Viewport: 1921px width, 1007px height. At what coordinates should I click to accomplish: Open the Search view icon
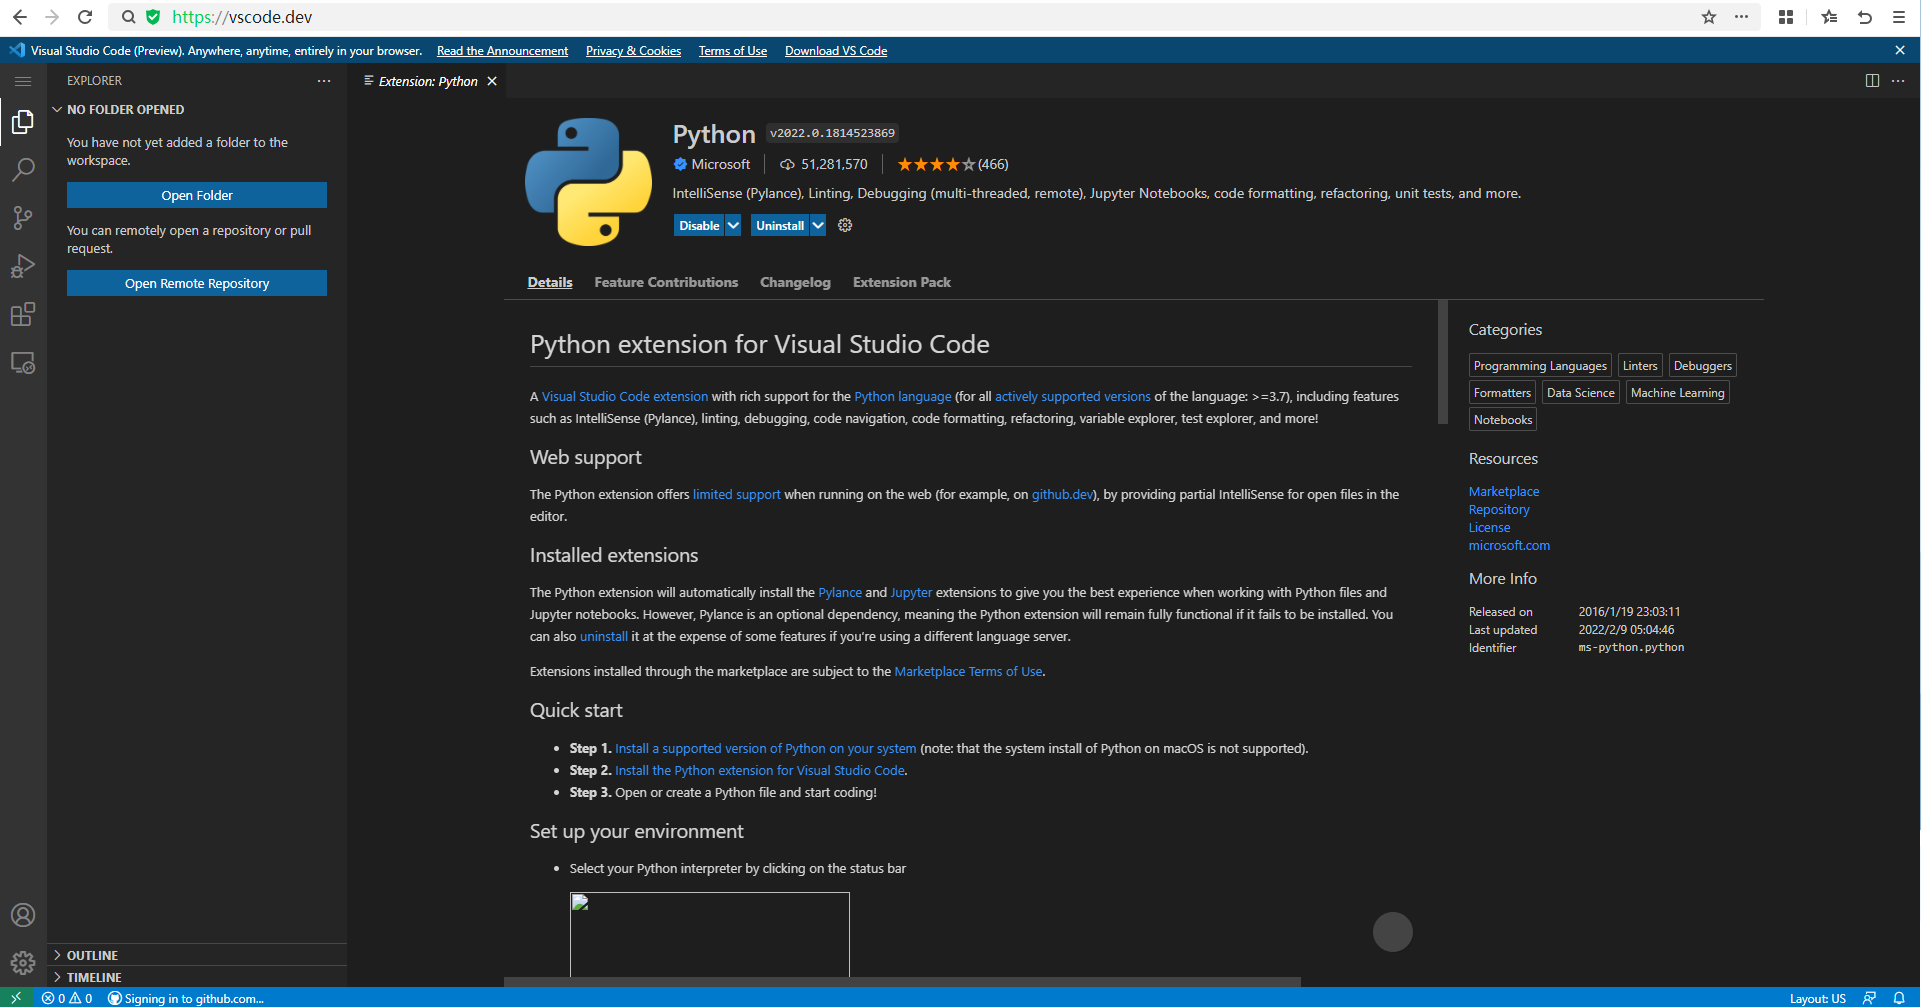23,170
